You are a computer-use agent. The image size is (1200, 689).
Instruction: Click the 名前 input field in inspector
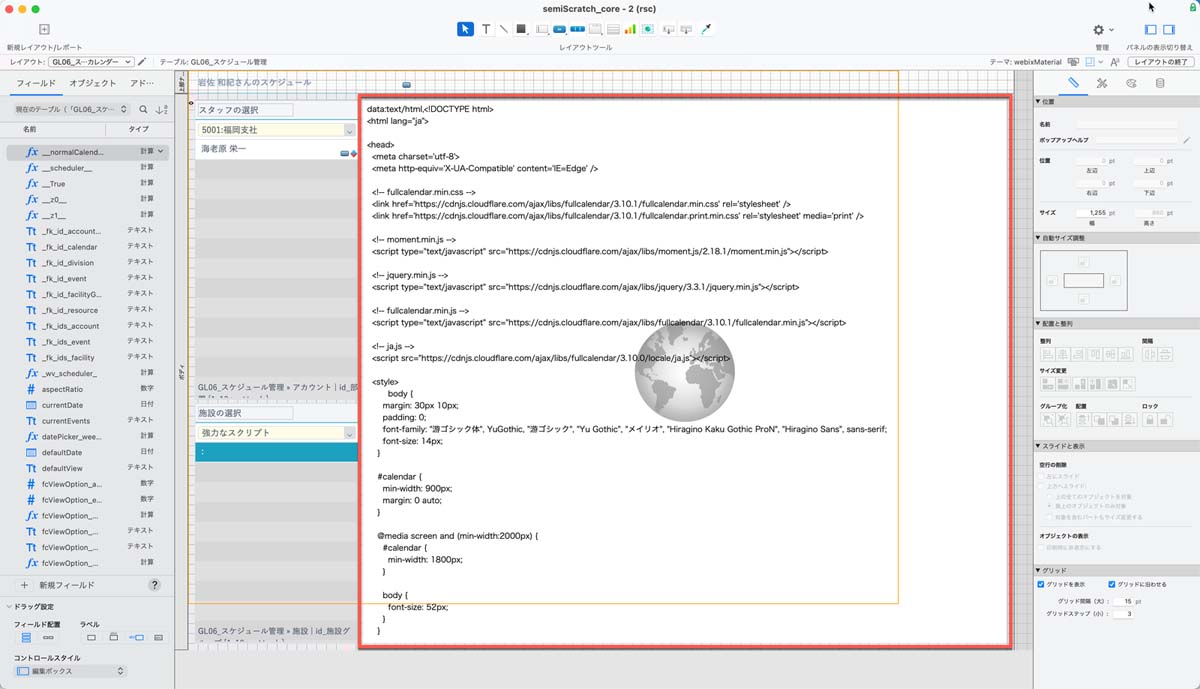[1128, 124]
